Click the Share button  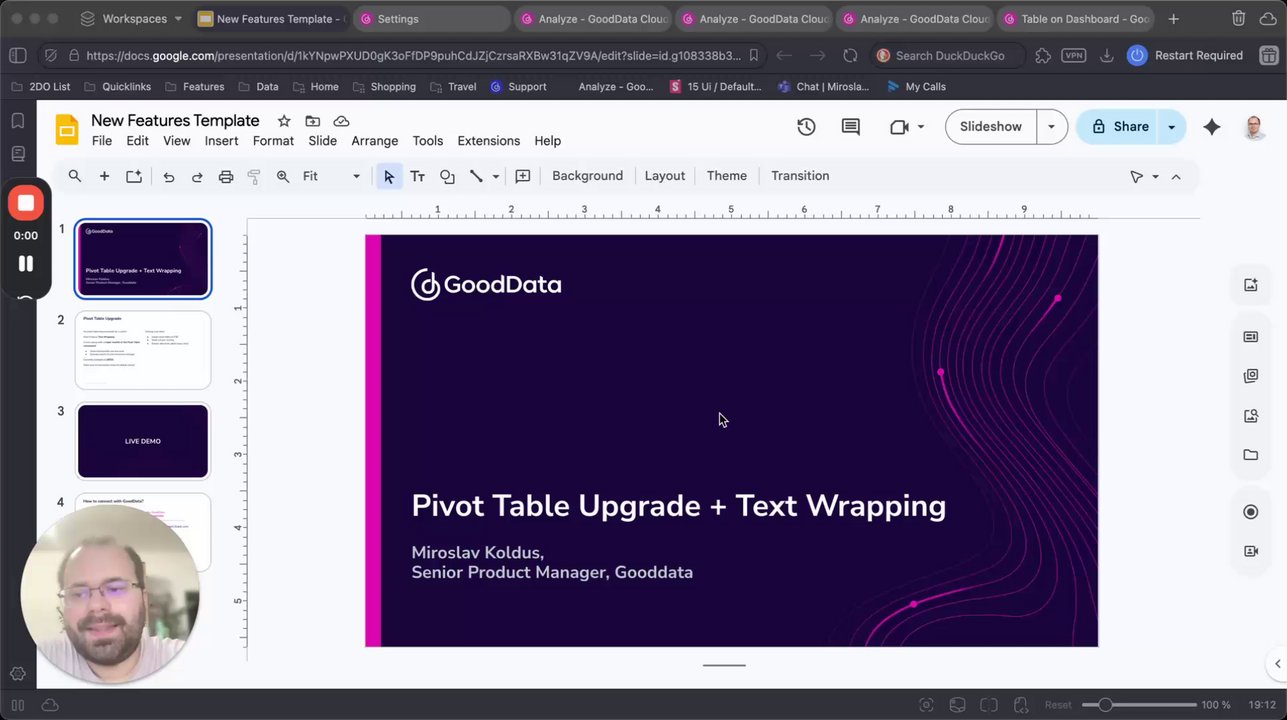[x=1119, y=127]
